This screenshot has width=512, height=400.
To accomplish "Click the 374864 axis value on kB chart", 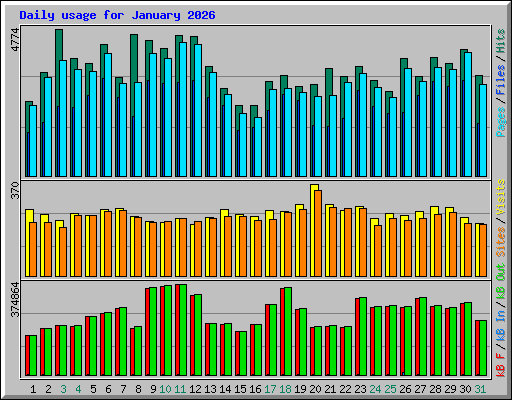I will 15,299.
